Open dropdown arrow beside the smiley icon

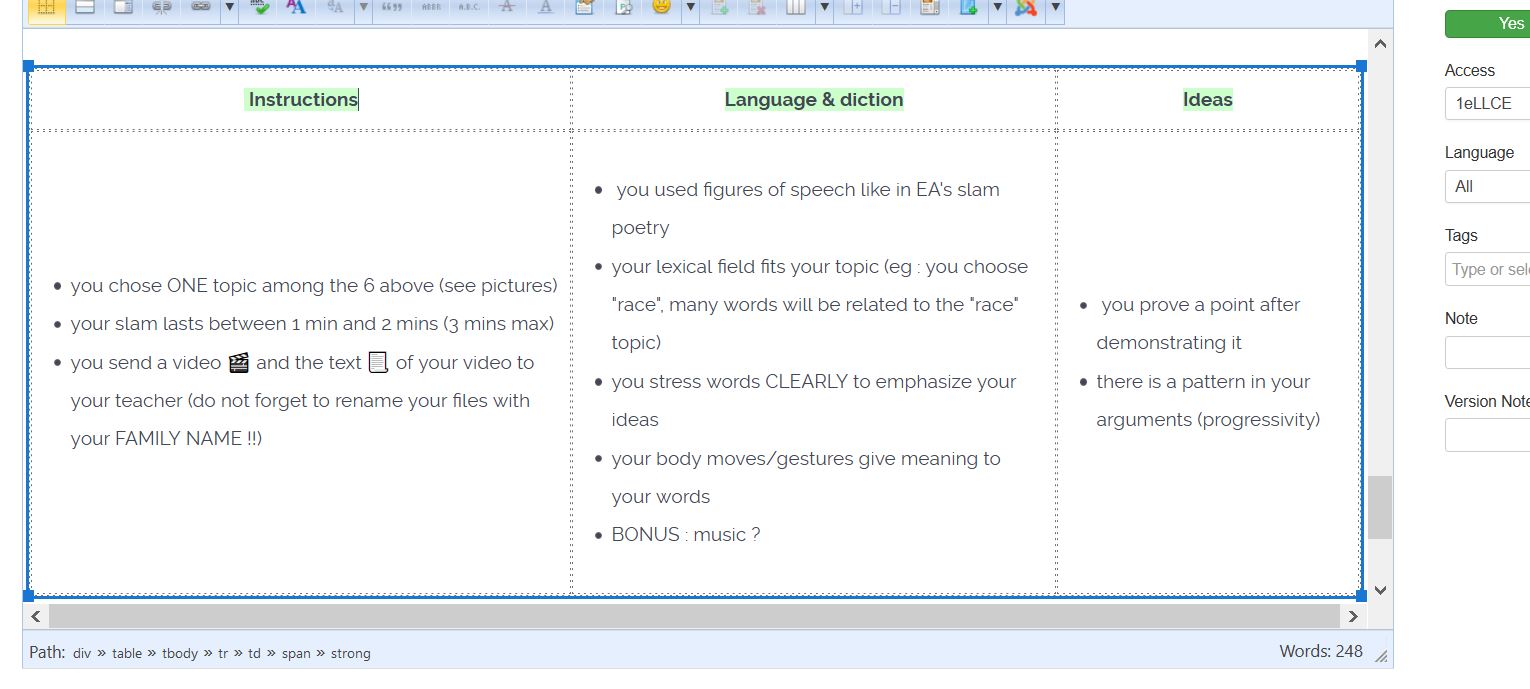(690, 8)
